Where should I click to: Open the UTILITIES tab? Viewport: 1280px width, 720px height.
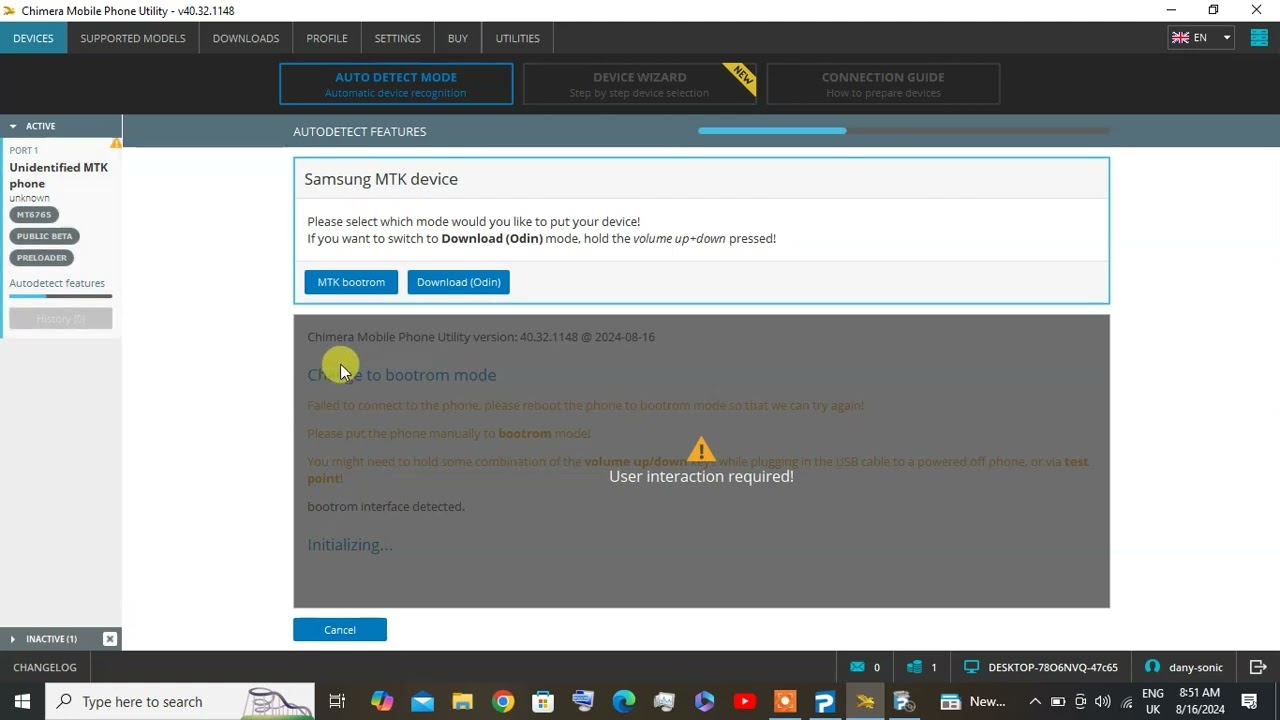pos(518,38)
